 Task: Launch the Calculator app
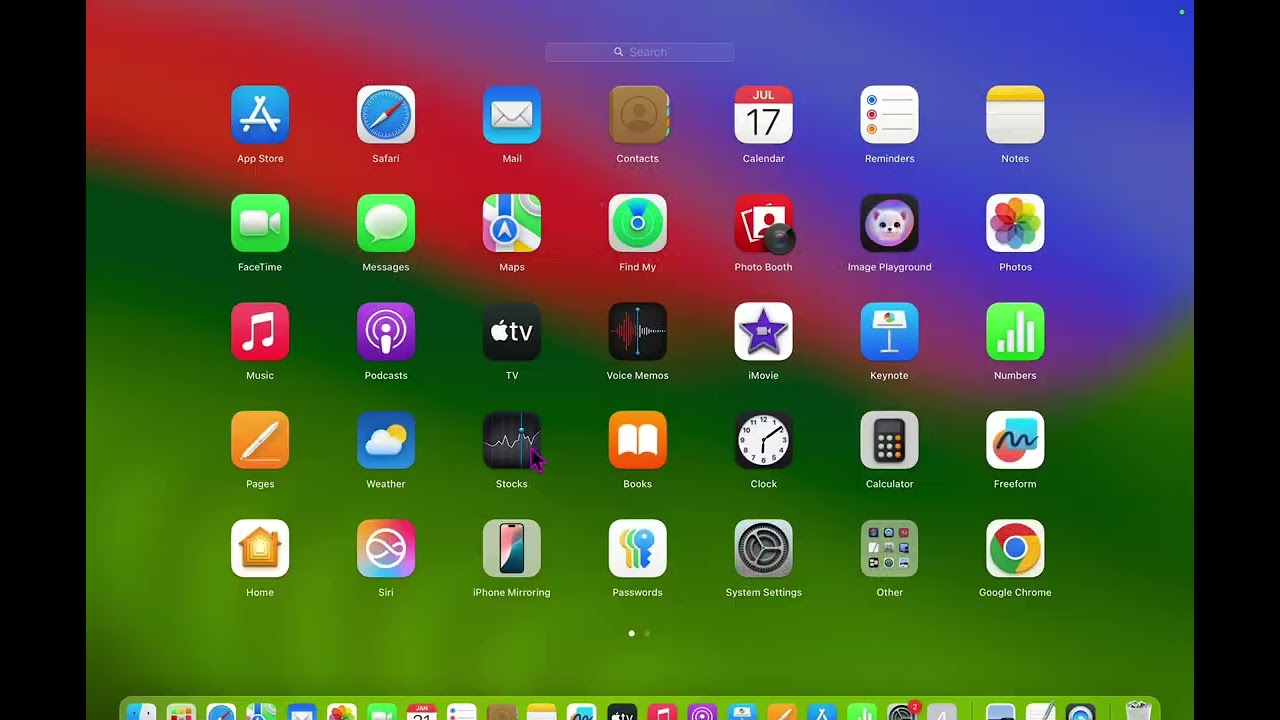pyautogui.click(x=890, y=440)
